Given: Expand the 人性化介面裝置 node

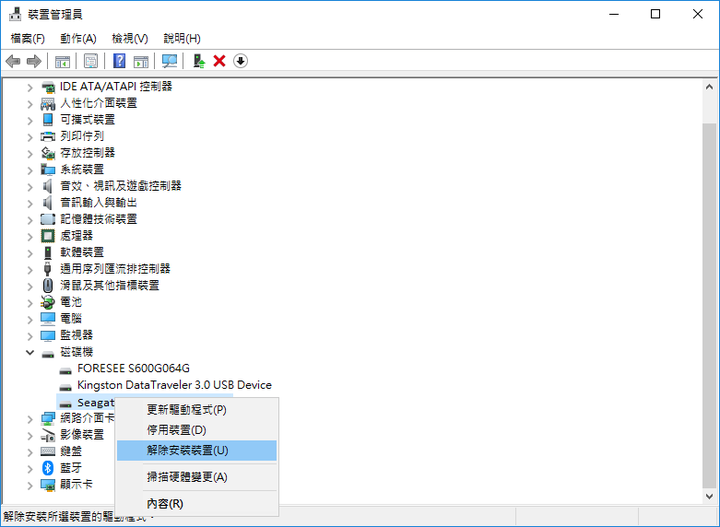Looking at the screenshot, I should [x=30, y=104].
